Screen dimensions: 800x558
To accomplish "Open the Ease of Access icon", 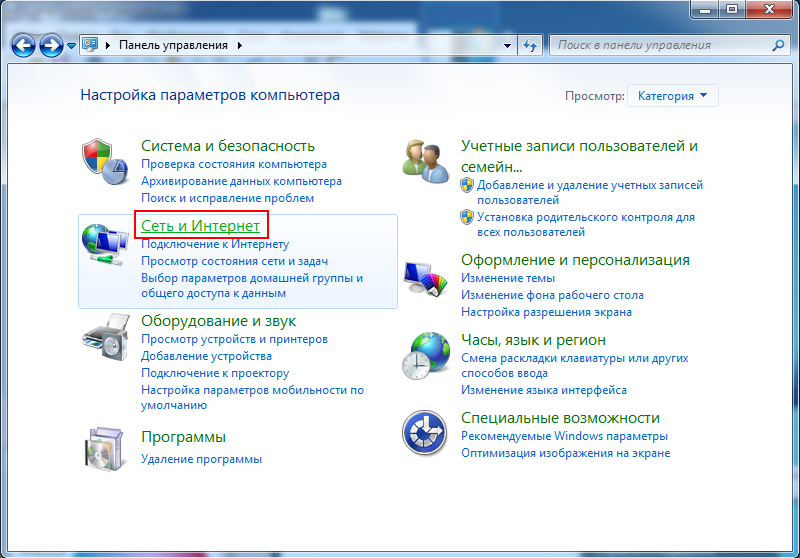I will [426, 433].
